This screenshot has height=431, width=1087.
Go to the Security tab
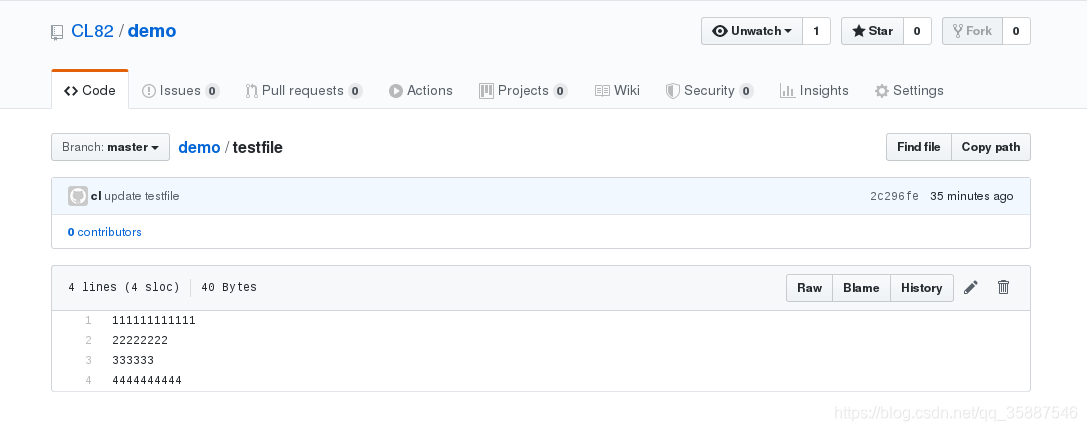click(710, 91)
